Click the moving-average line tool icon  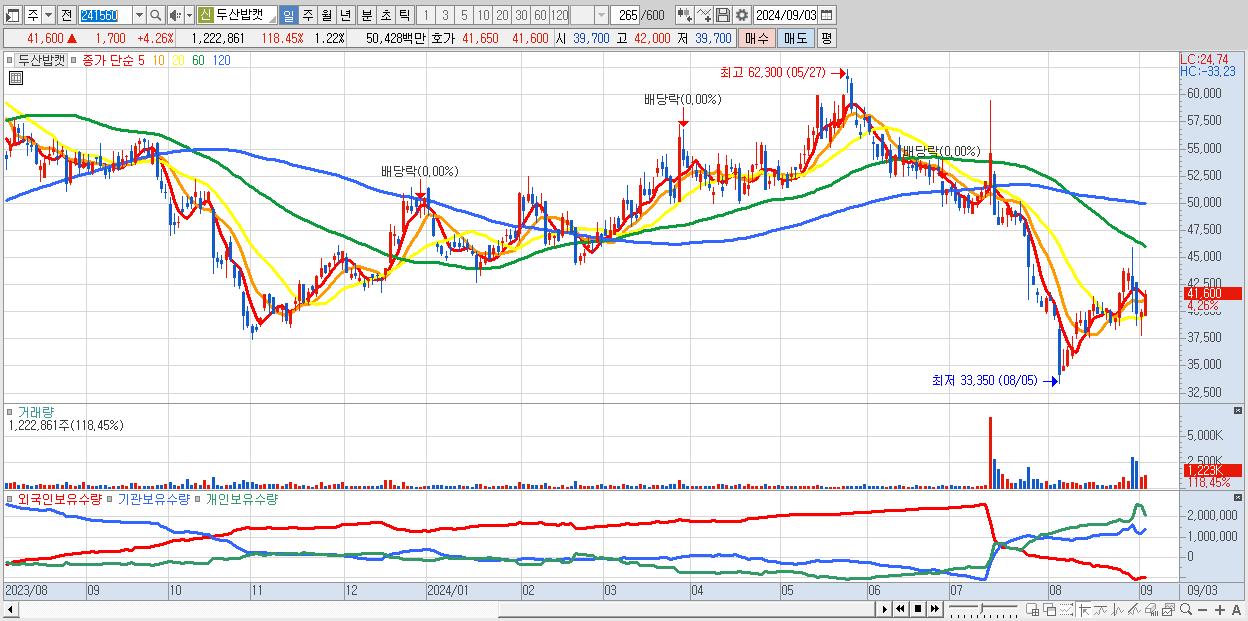coord(1101,609)
